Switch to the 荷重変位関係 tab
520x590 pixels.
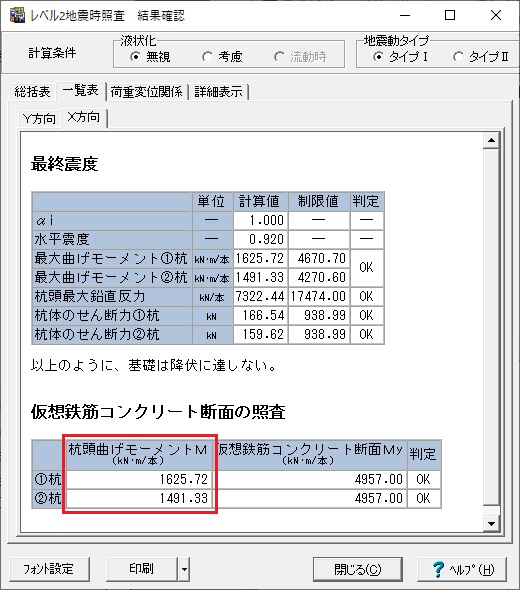[147, 92]
